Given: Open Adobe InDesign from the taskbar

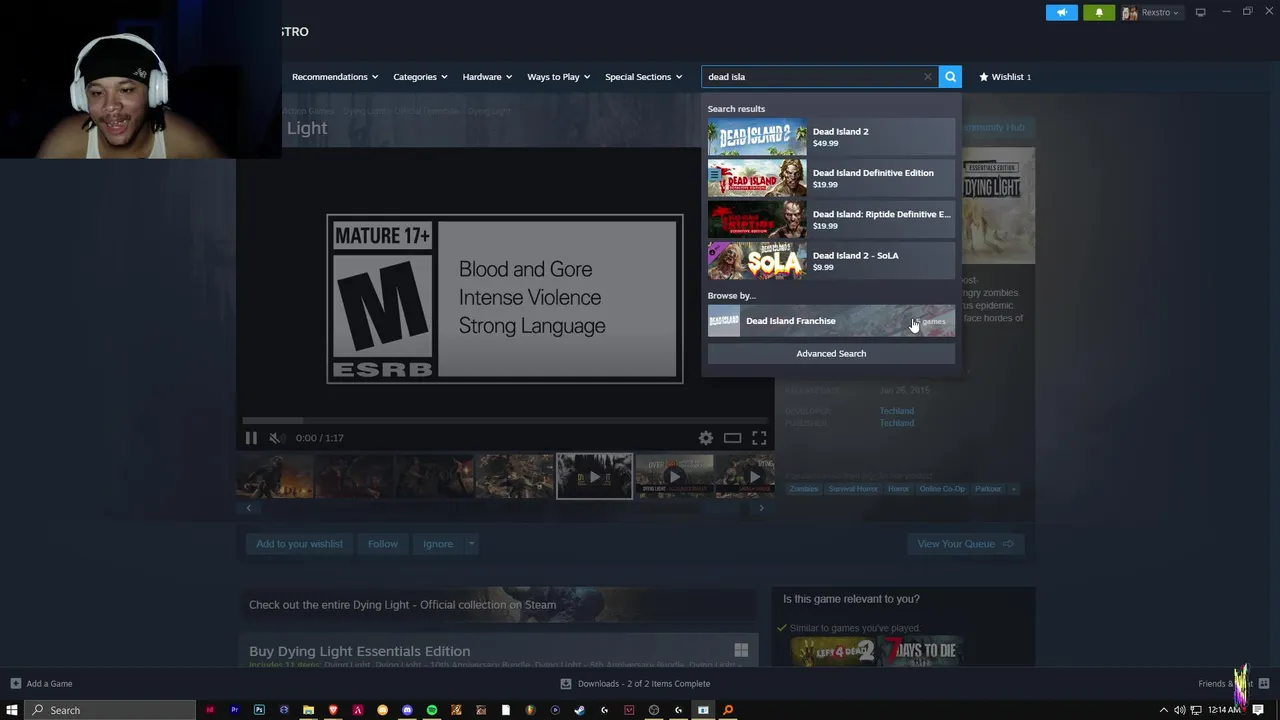Looking at the screenshot, I should coord(210,710).
